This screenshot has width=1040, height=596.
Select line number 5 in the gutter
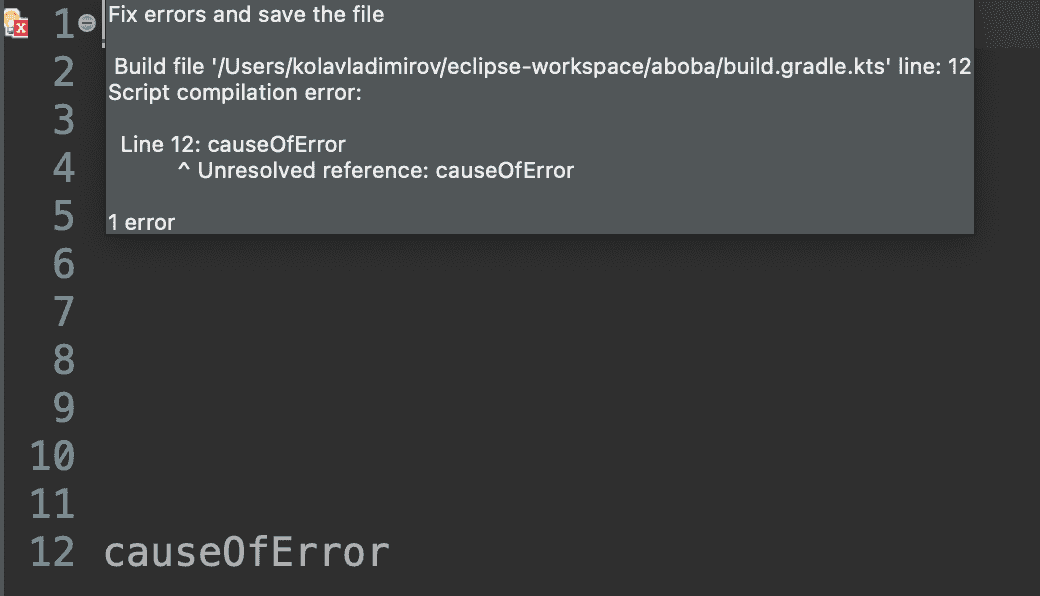pyautogui.click(x=64, y=216)
